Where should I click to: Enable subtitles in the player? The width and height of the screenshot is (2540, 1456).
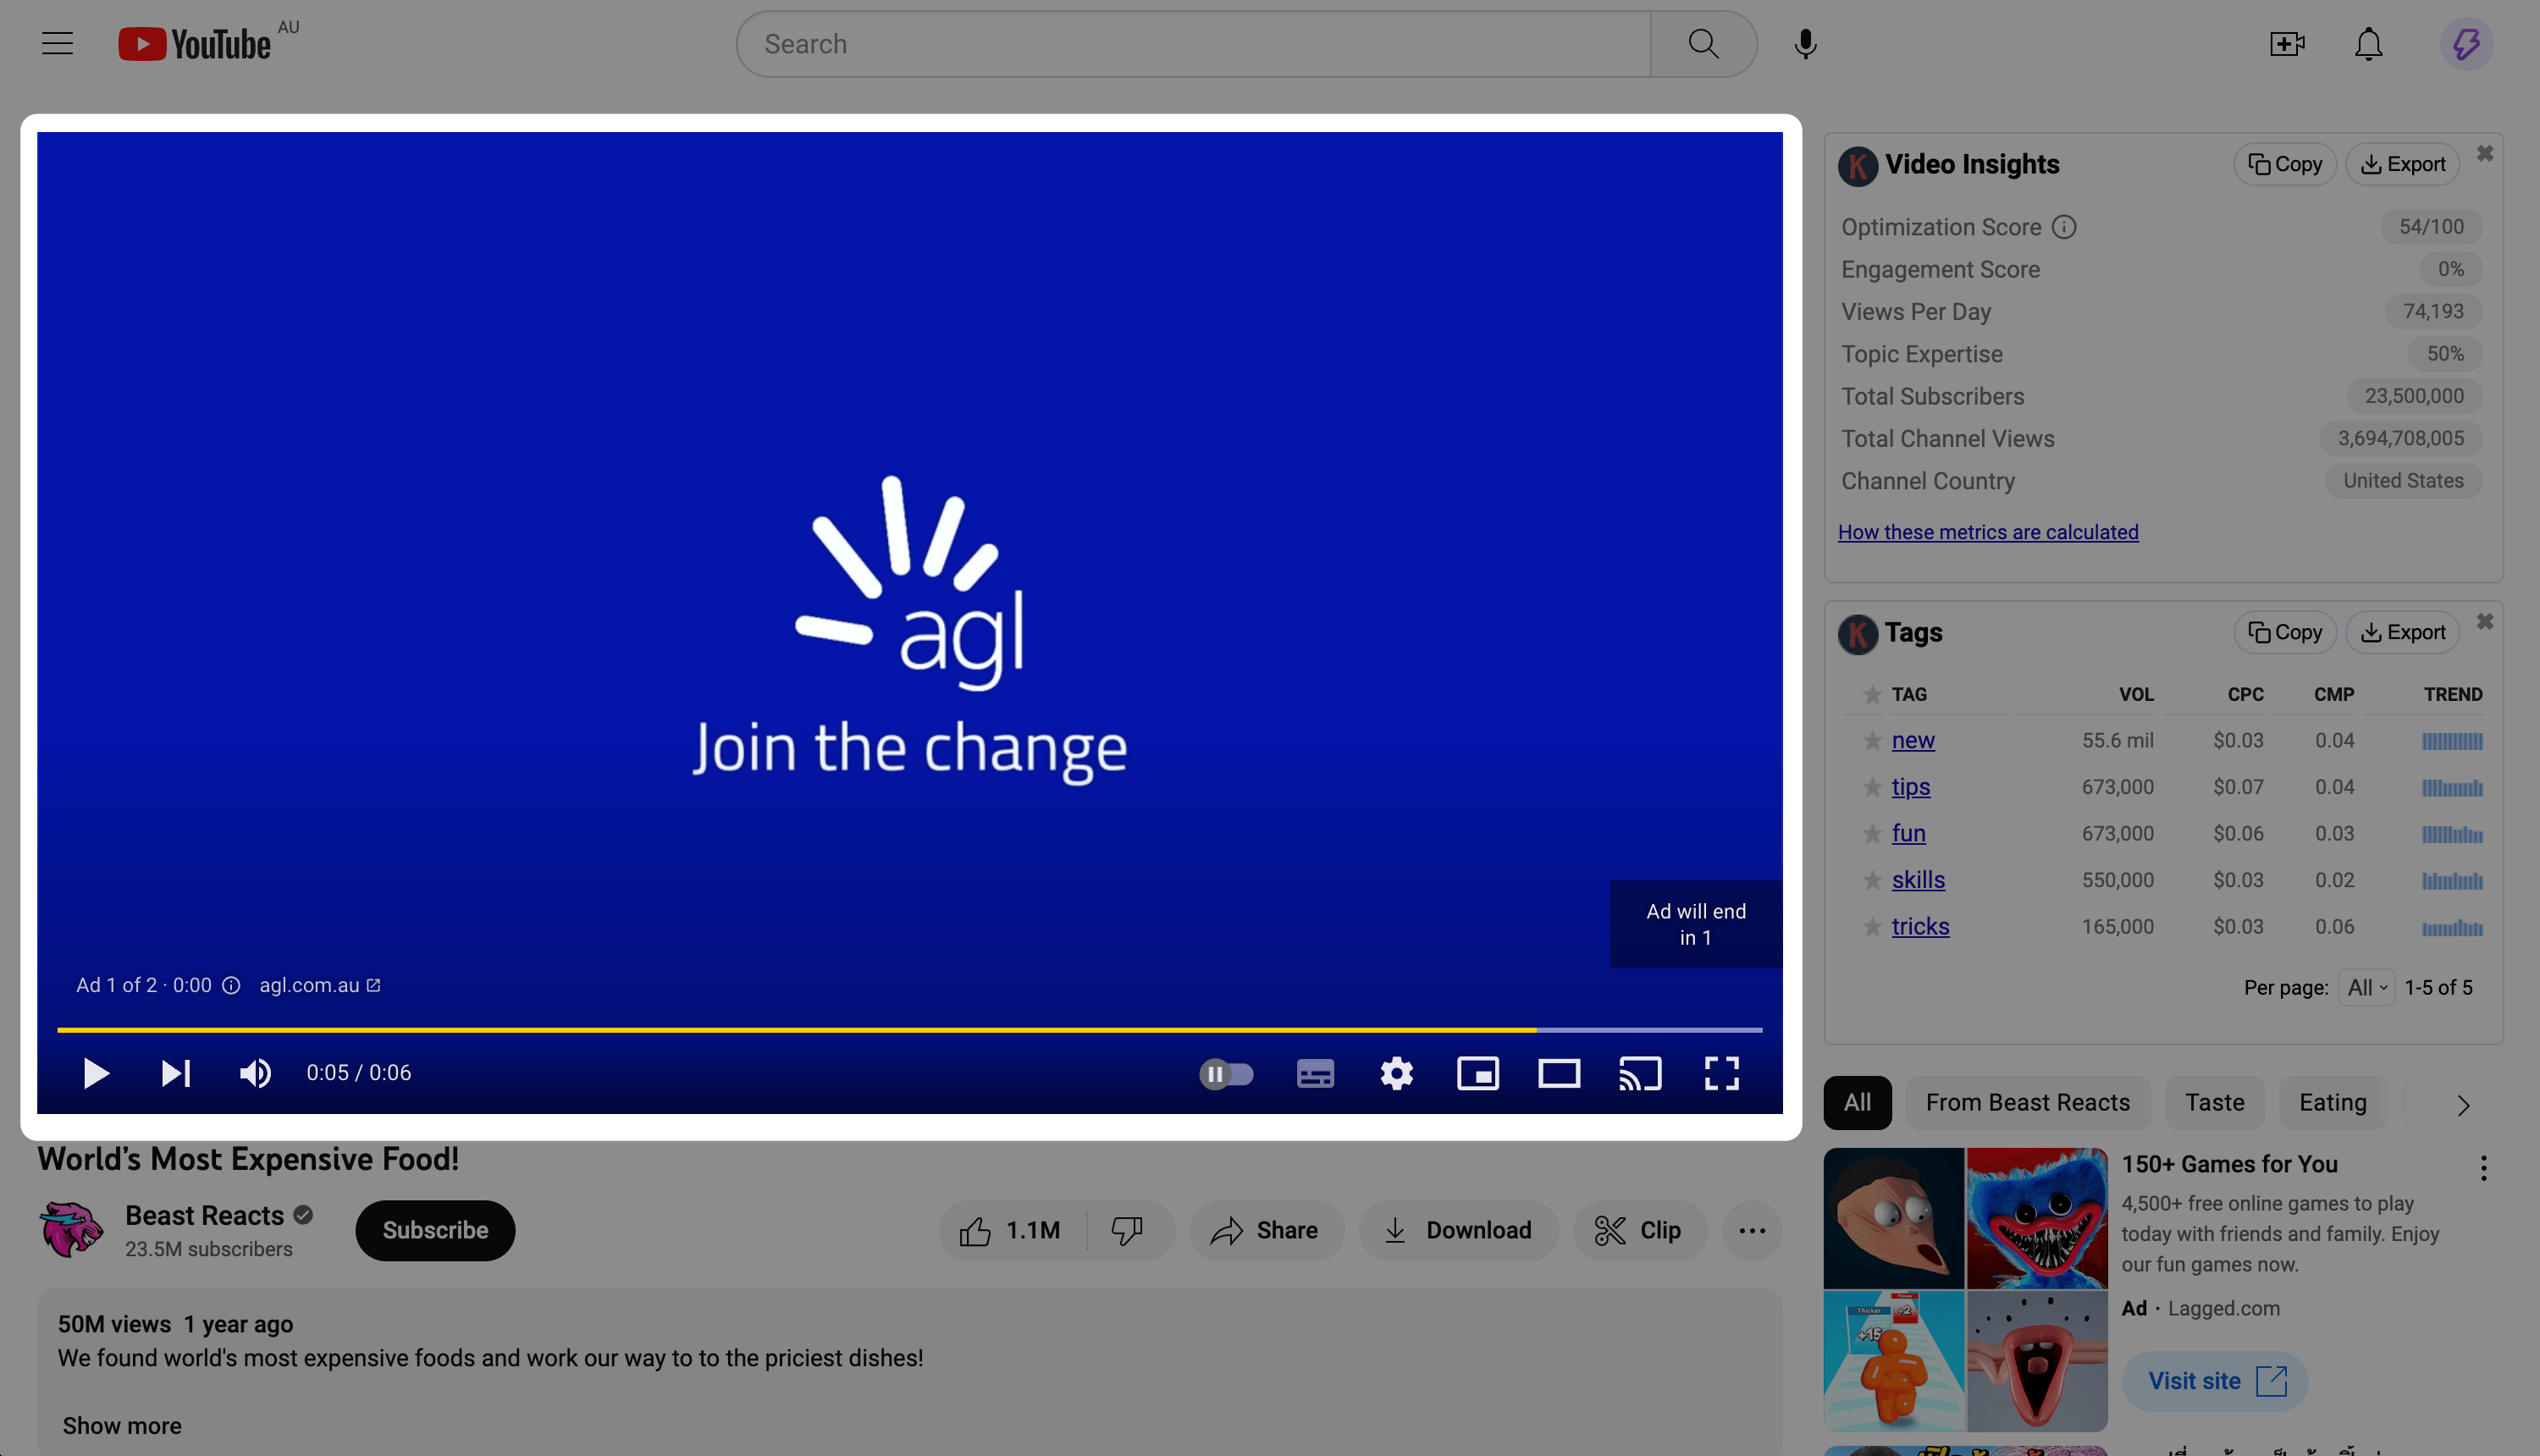tap(1315, 1073)
